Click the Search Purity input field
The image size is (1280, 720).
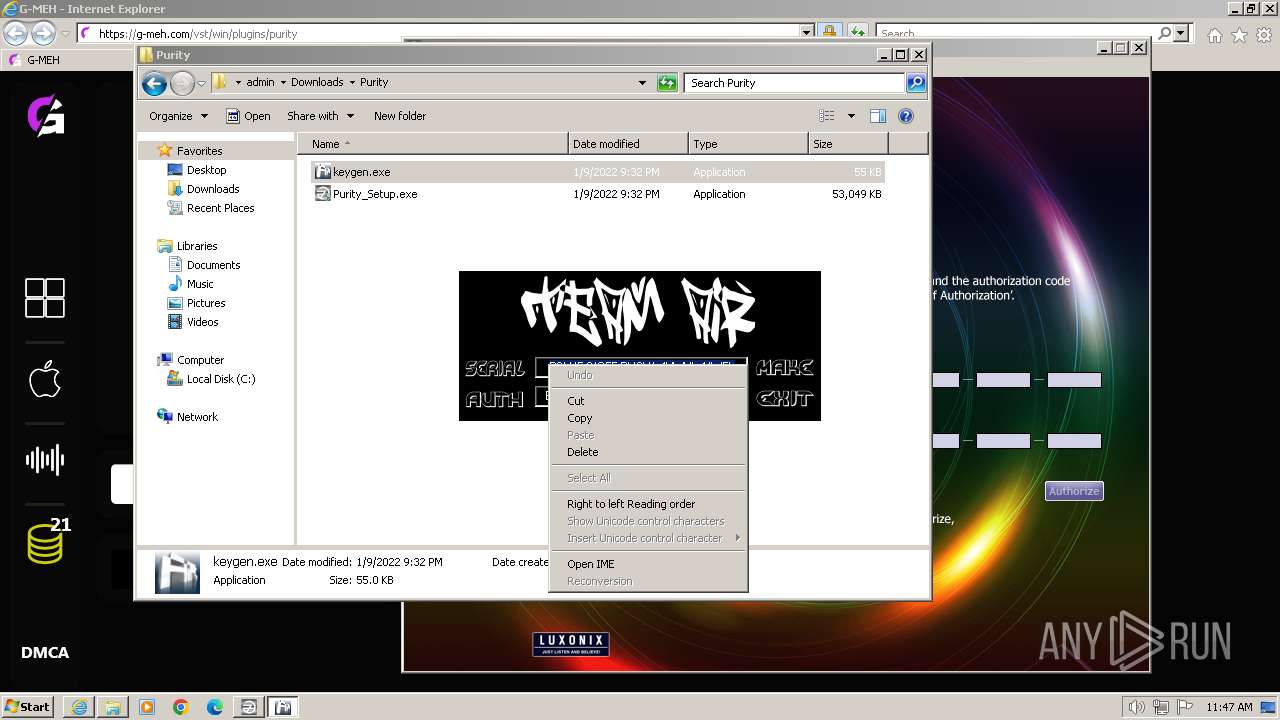[x=795, y=83]
